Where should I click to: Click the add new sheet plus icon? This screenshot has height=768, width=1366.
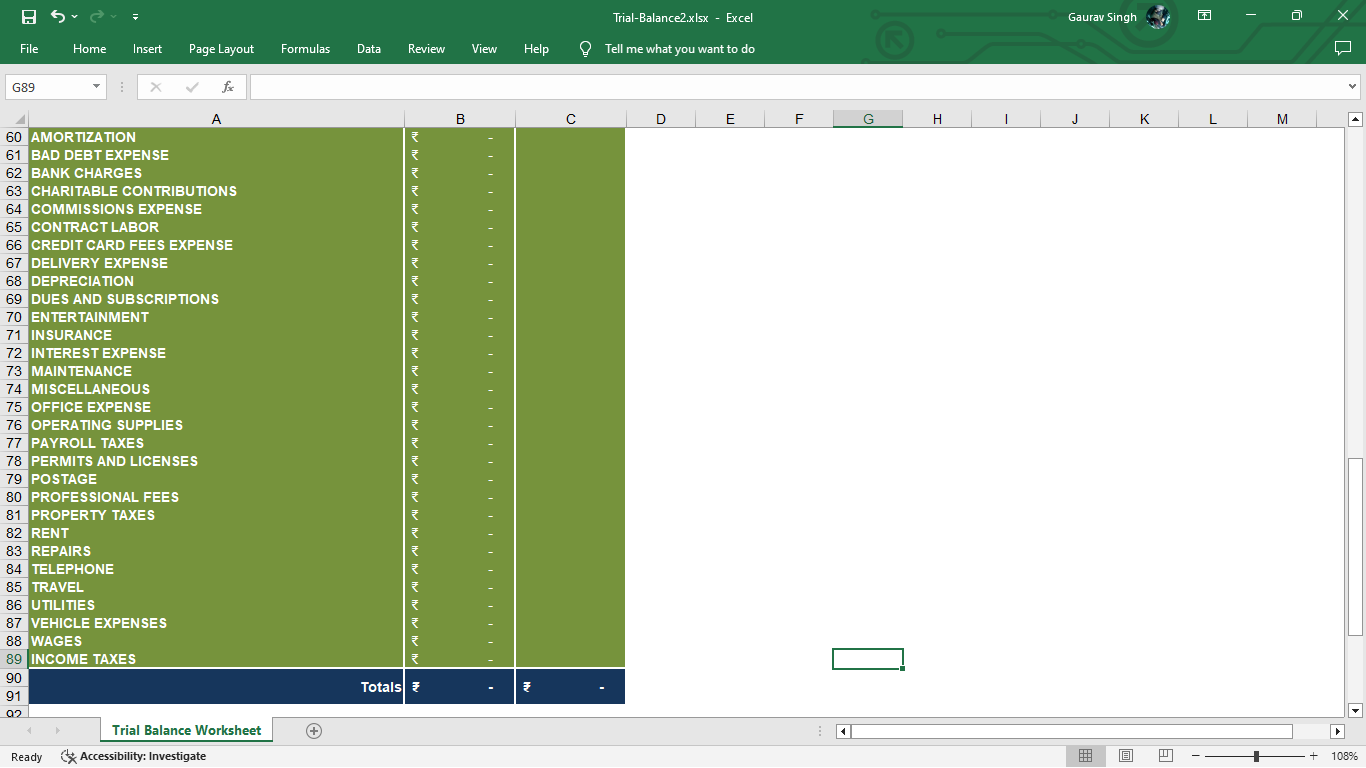click(x=314, y=731)
